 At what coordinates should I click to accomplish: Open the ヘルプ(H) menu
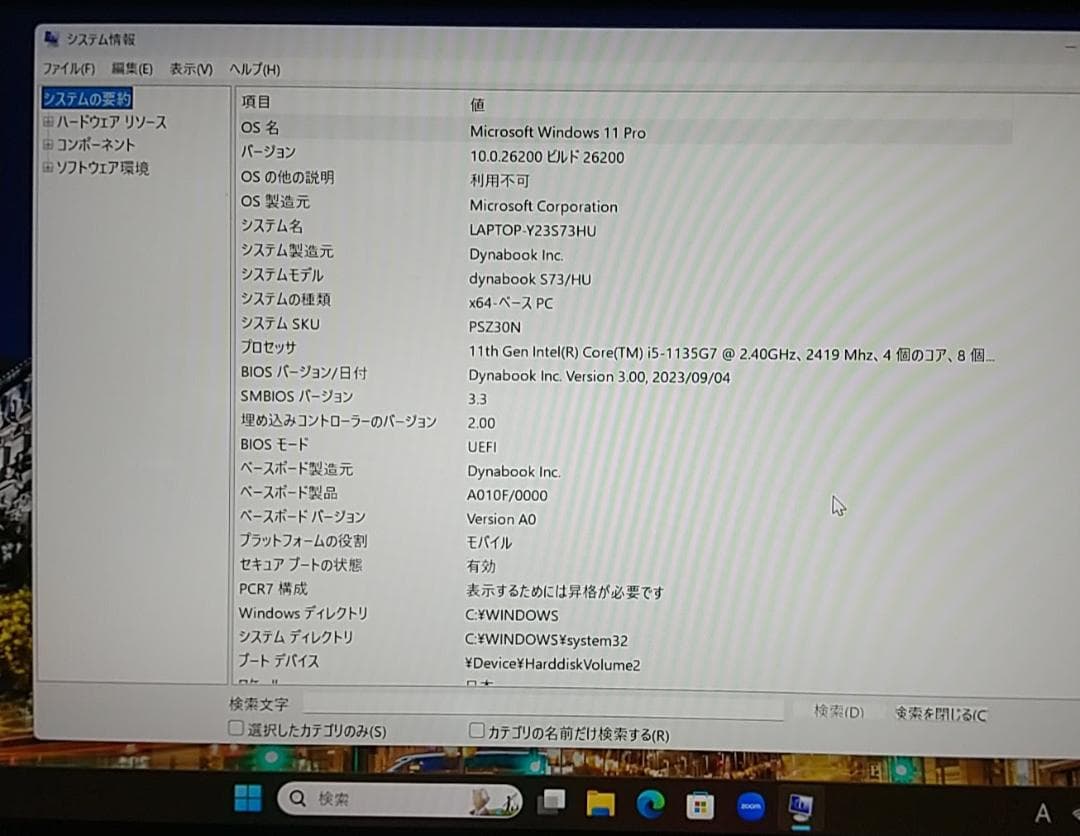pos(253,70)
